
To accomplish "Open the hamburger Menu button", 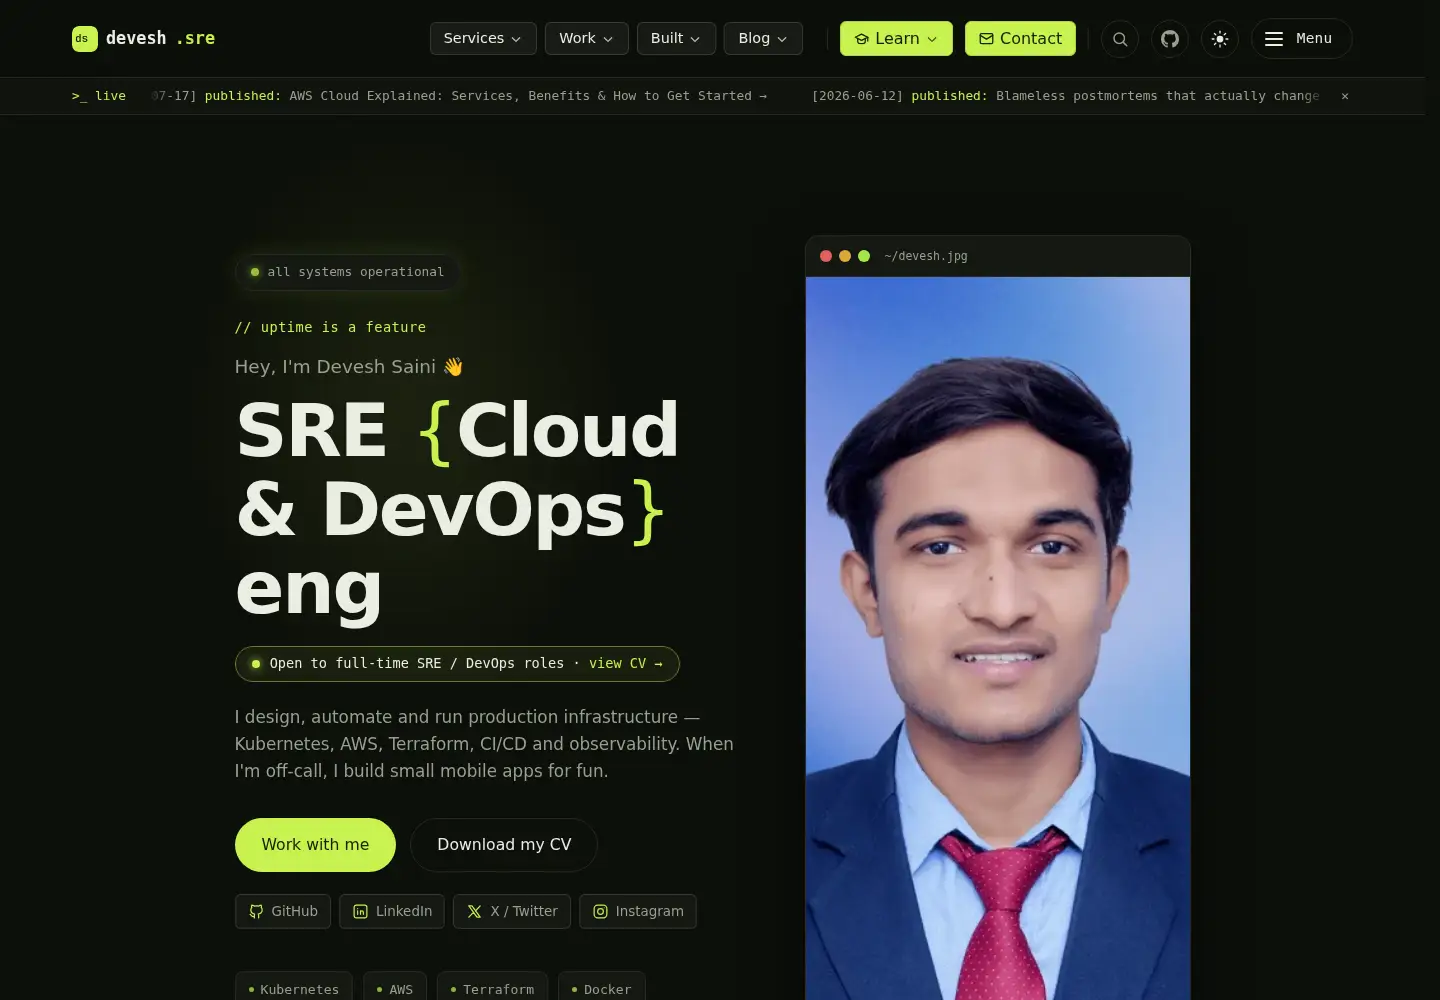I will [x=1301, y=39].
